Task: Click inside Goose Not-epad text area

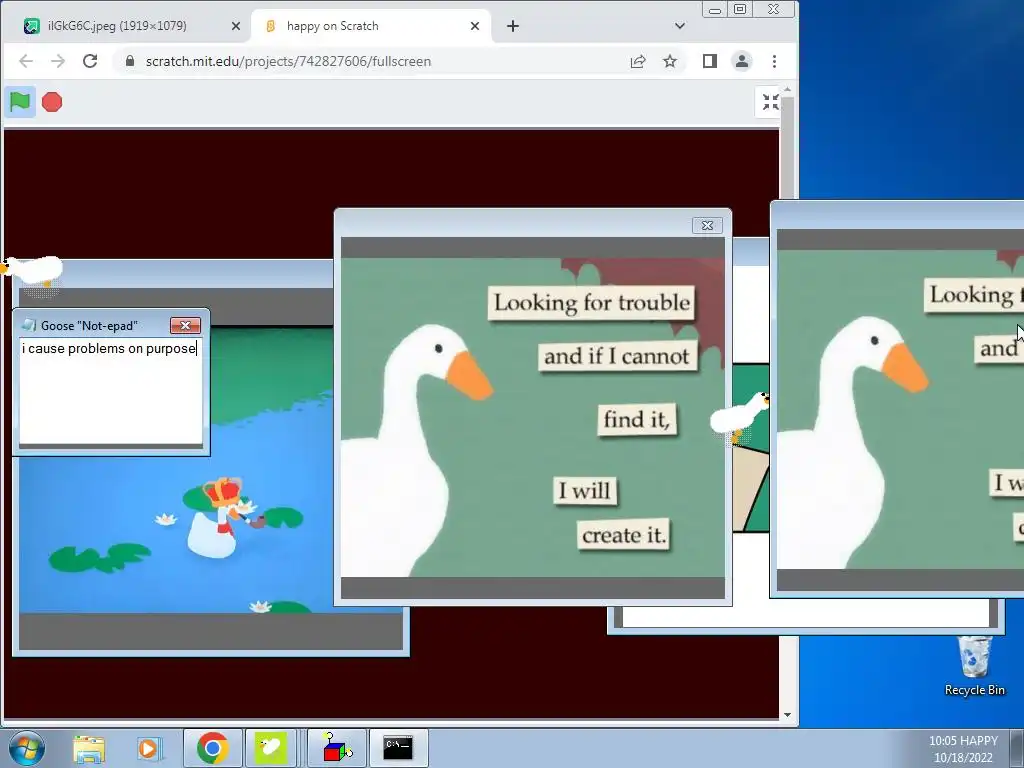Action: pos(110,391)
